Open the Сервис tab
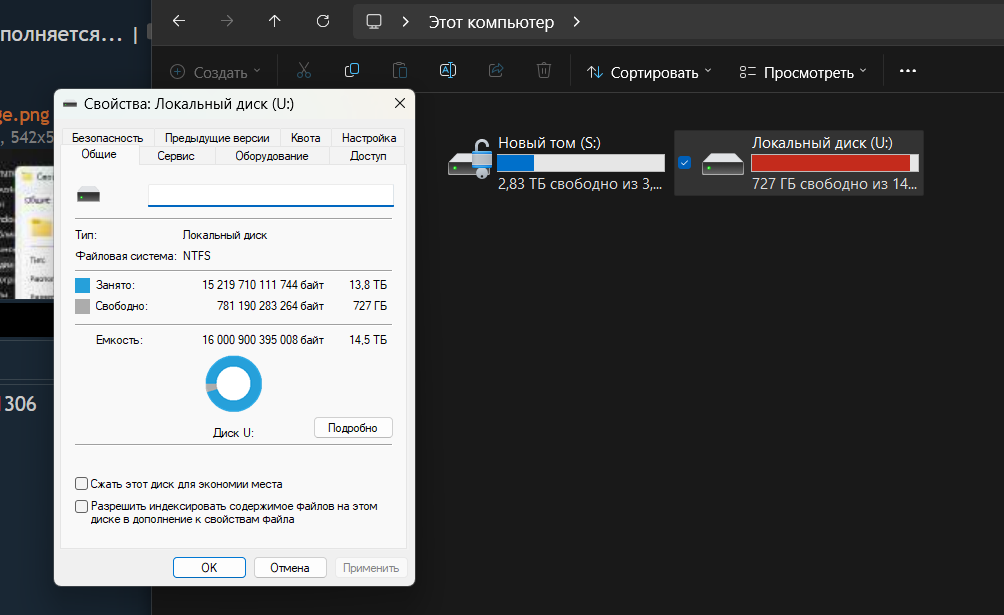1004x615 pixels. coord(176,156)
